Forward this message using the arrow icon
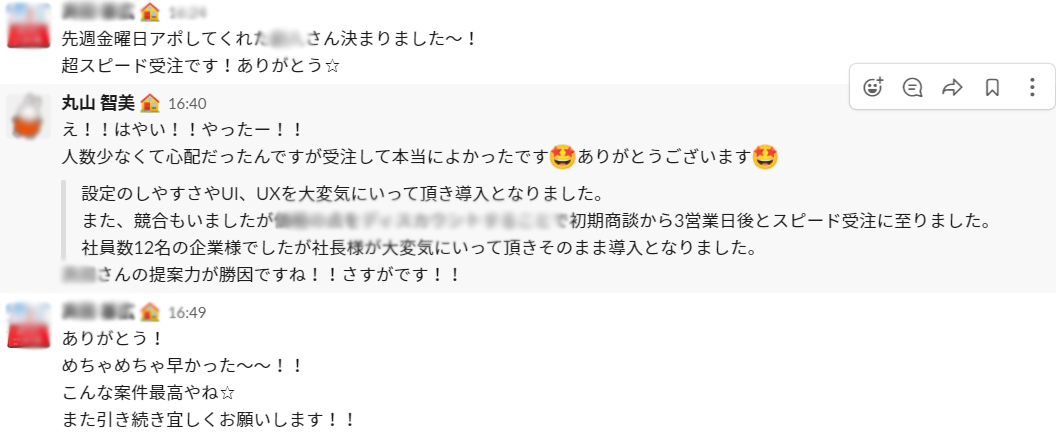The image size is (1056, 436). click(952, 87)
